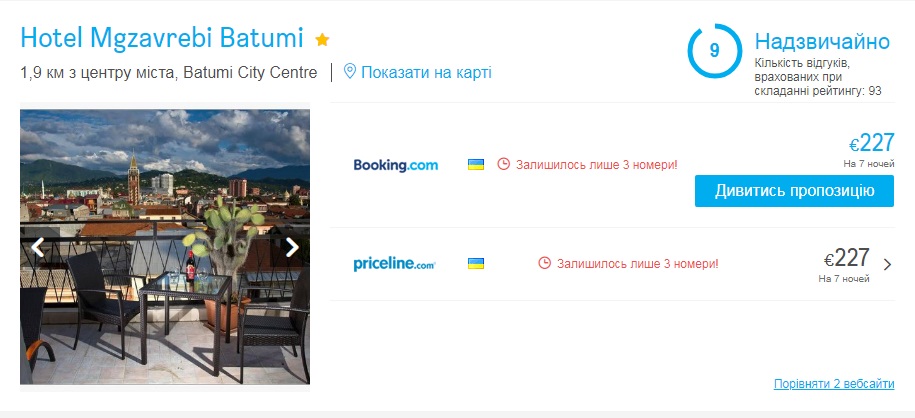
Task: Click the priceline.com logo
Action: (394, 264)
